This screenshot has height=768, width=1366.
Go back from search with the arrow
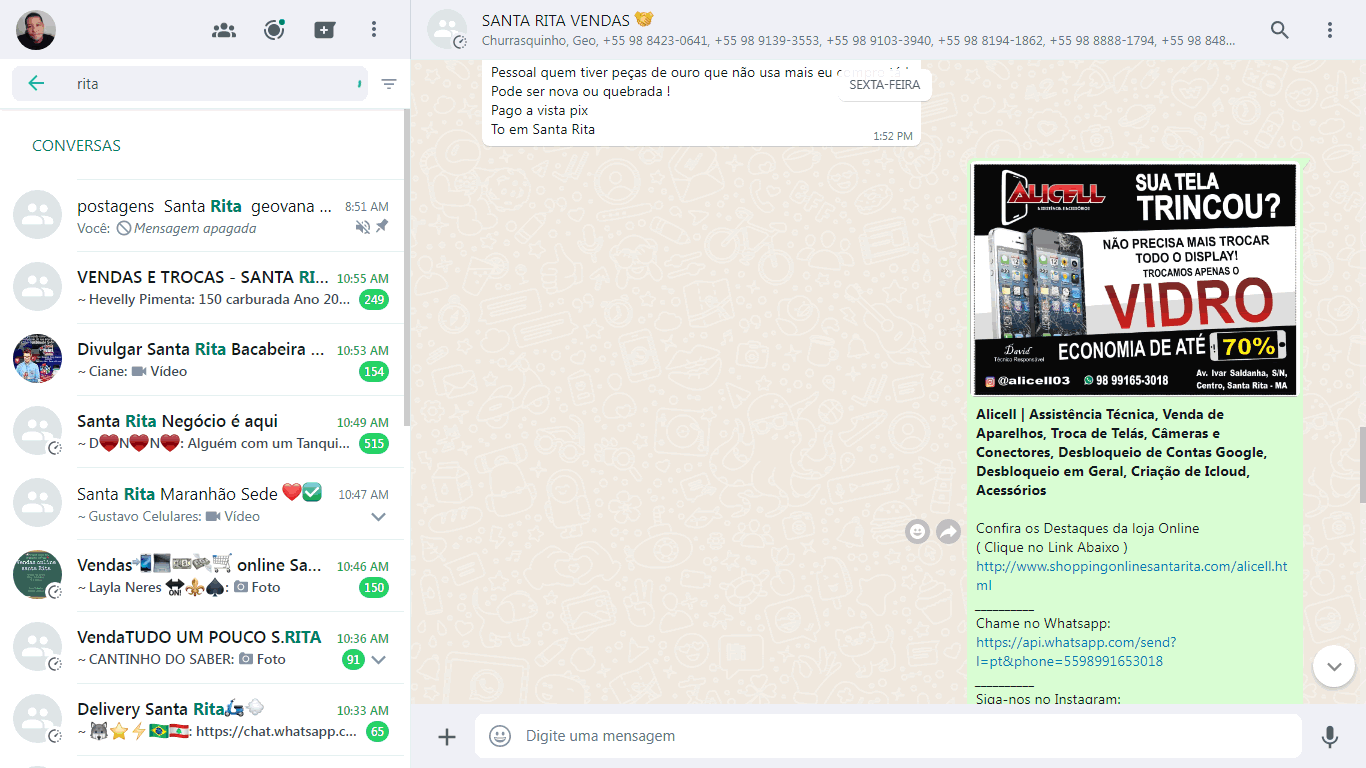coord(36,84)
